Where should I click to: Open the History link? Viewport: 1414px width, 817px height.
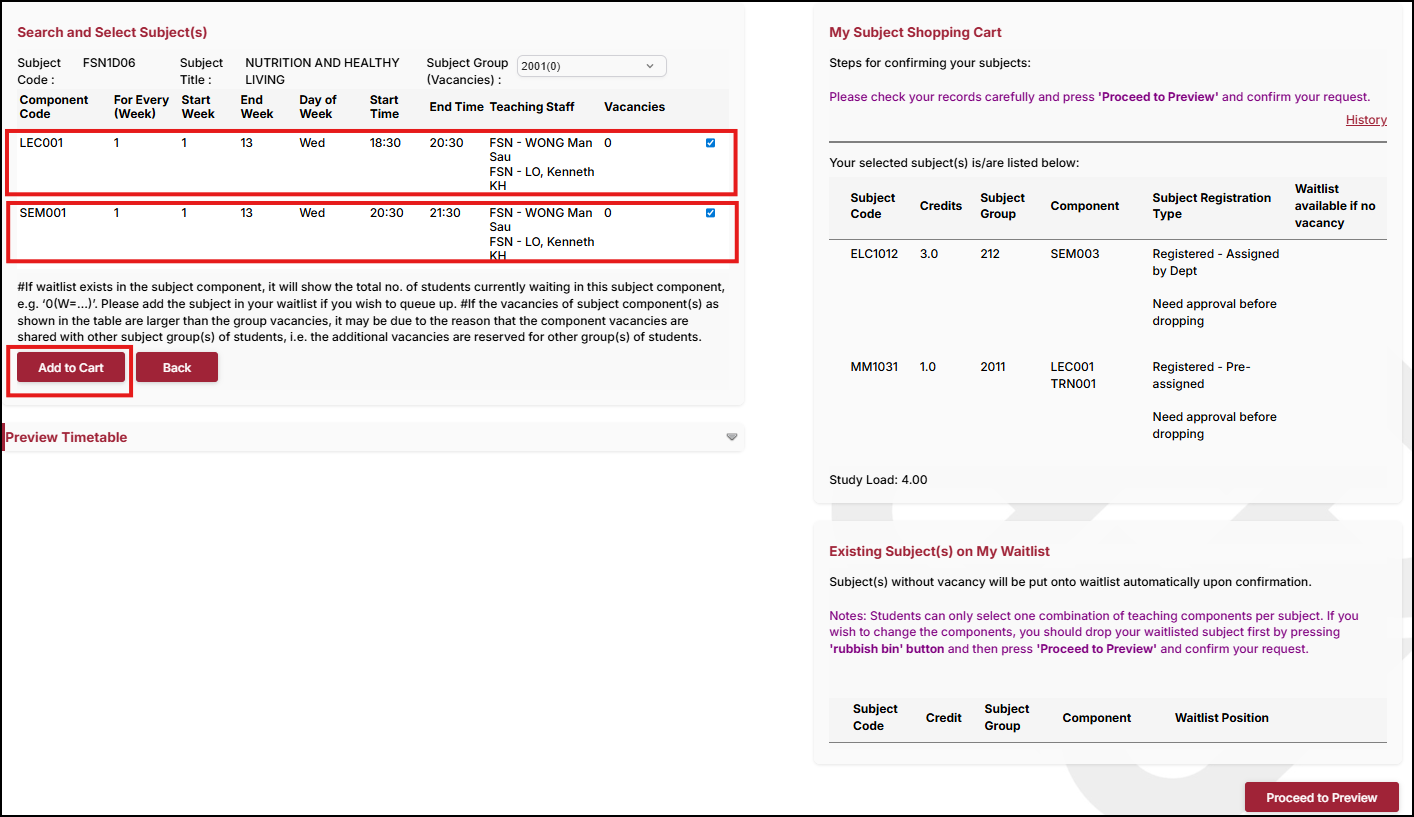1365,120
